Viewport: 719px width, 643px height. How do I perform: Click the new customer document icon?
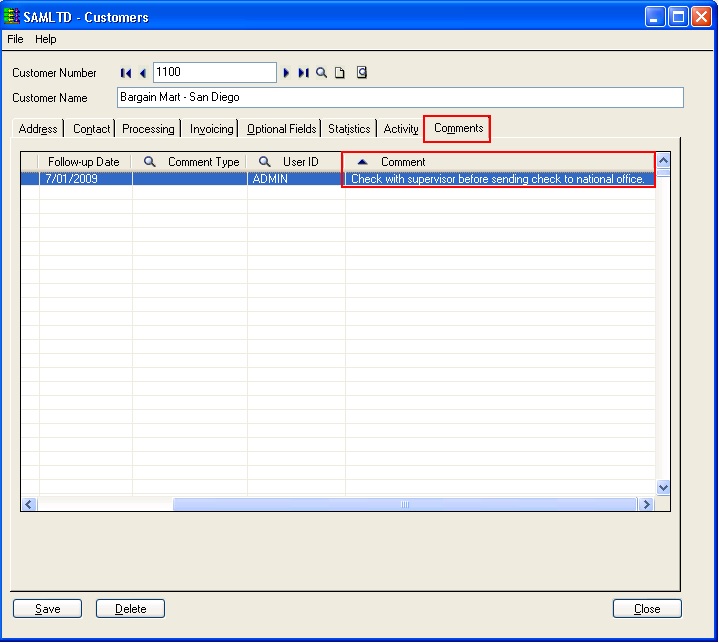coord(340,73)
